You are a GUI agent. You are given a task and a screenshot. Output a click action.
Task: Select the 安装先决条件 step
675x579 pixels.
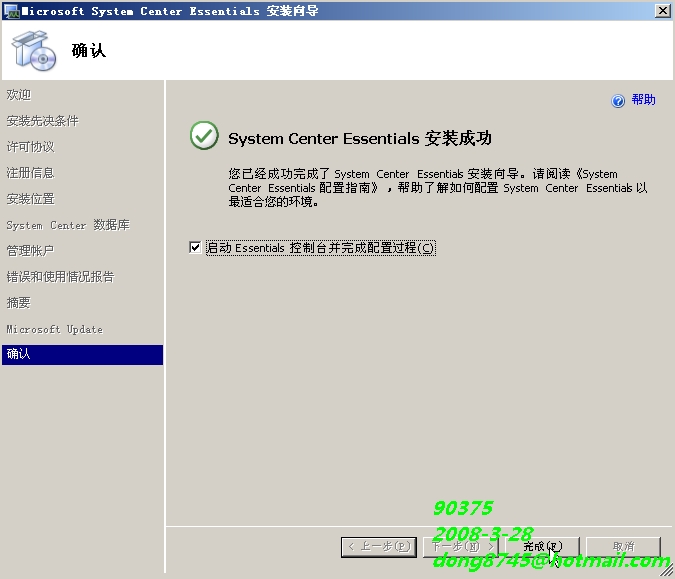click(x=43, y=121)
